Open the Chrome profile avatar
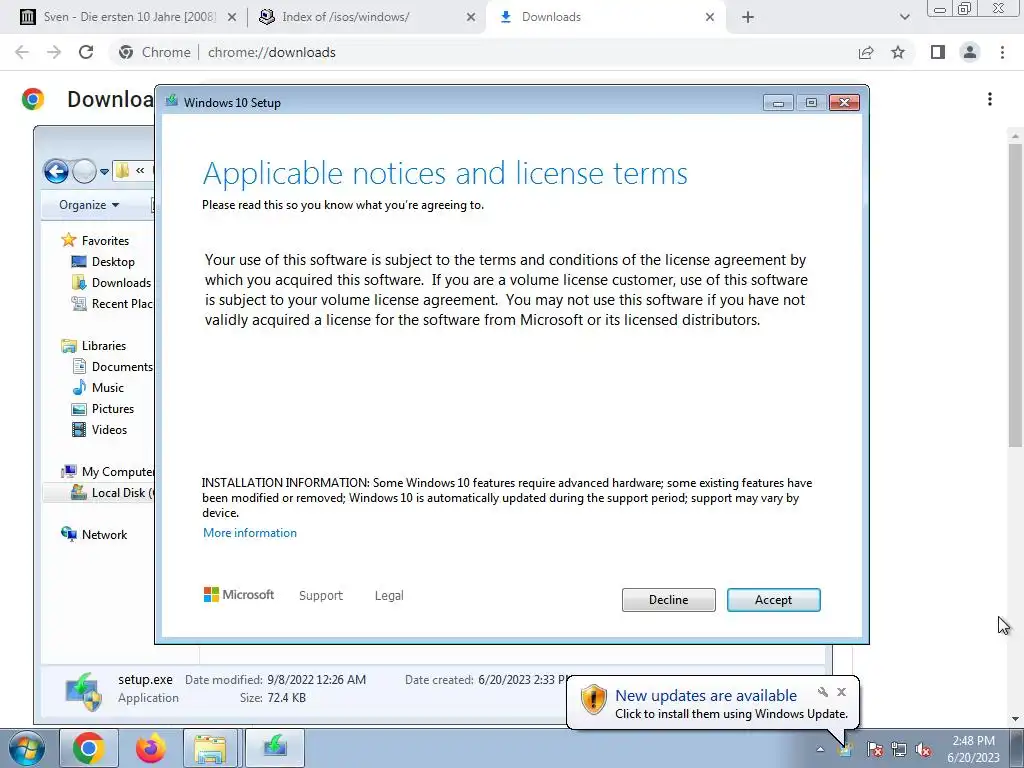 click(970, 52)
